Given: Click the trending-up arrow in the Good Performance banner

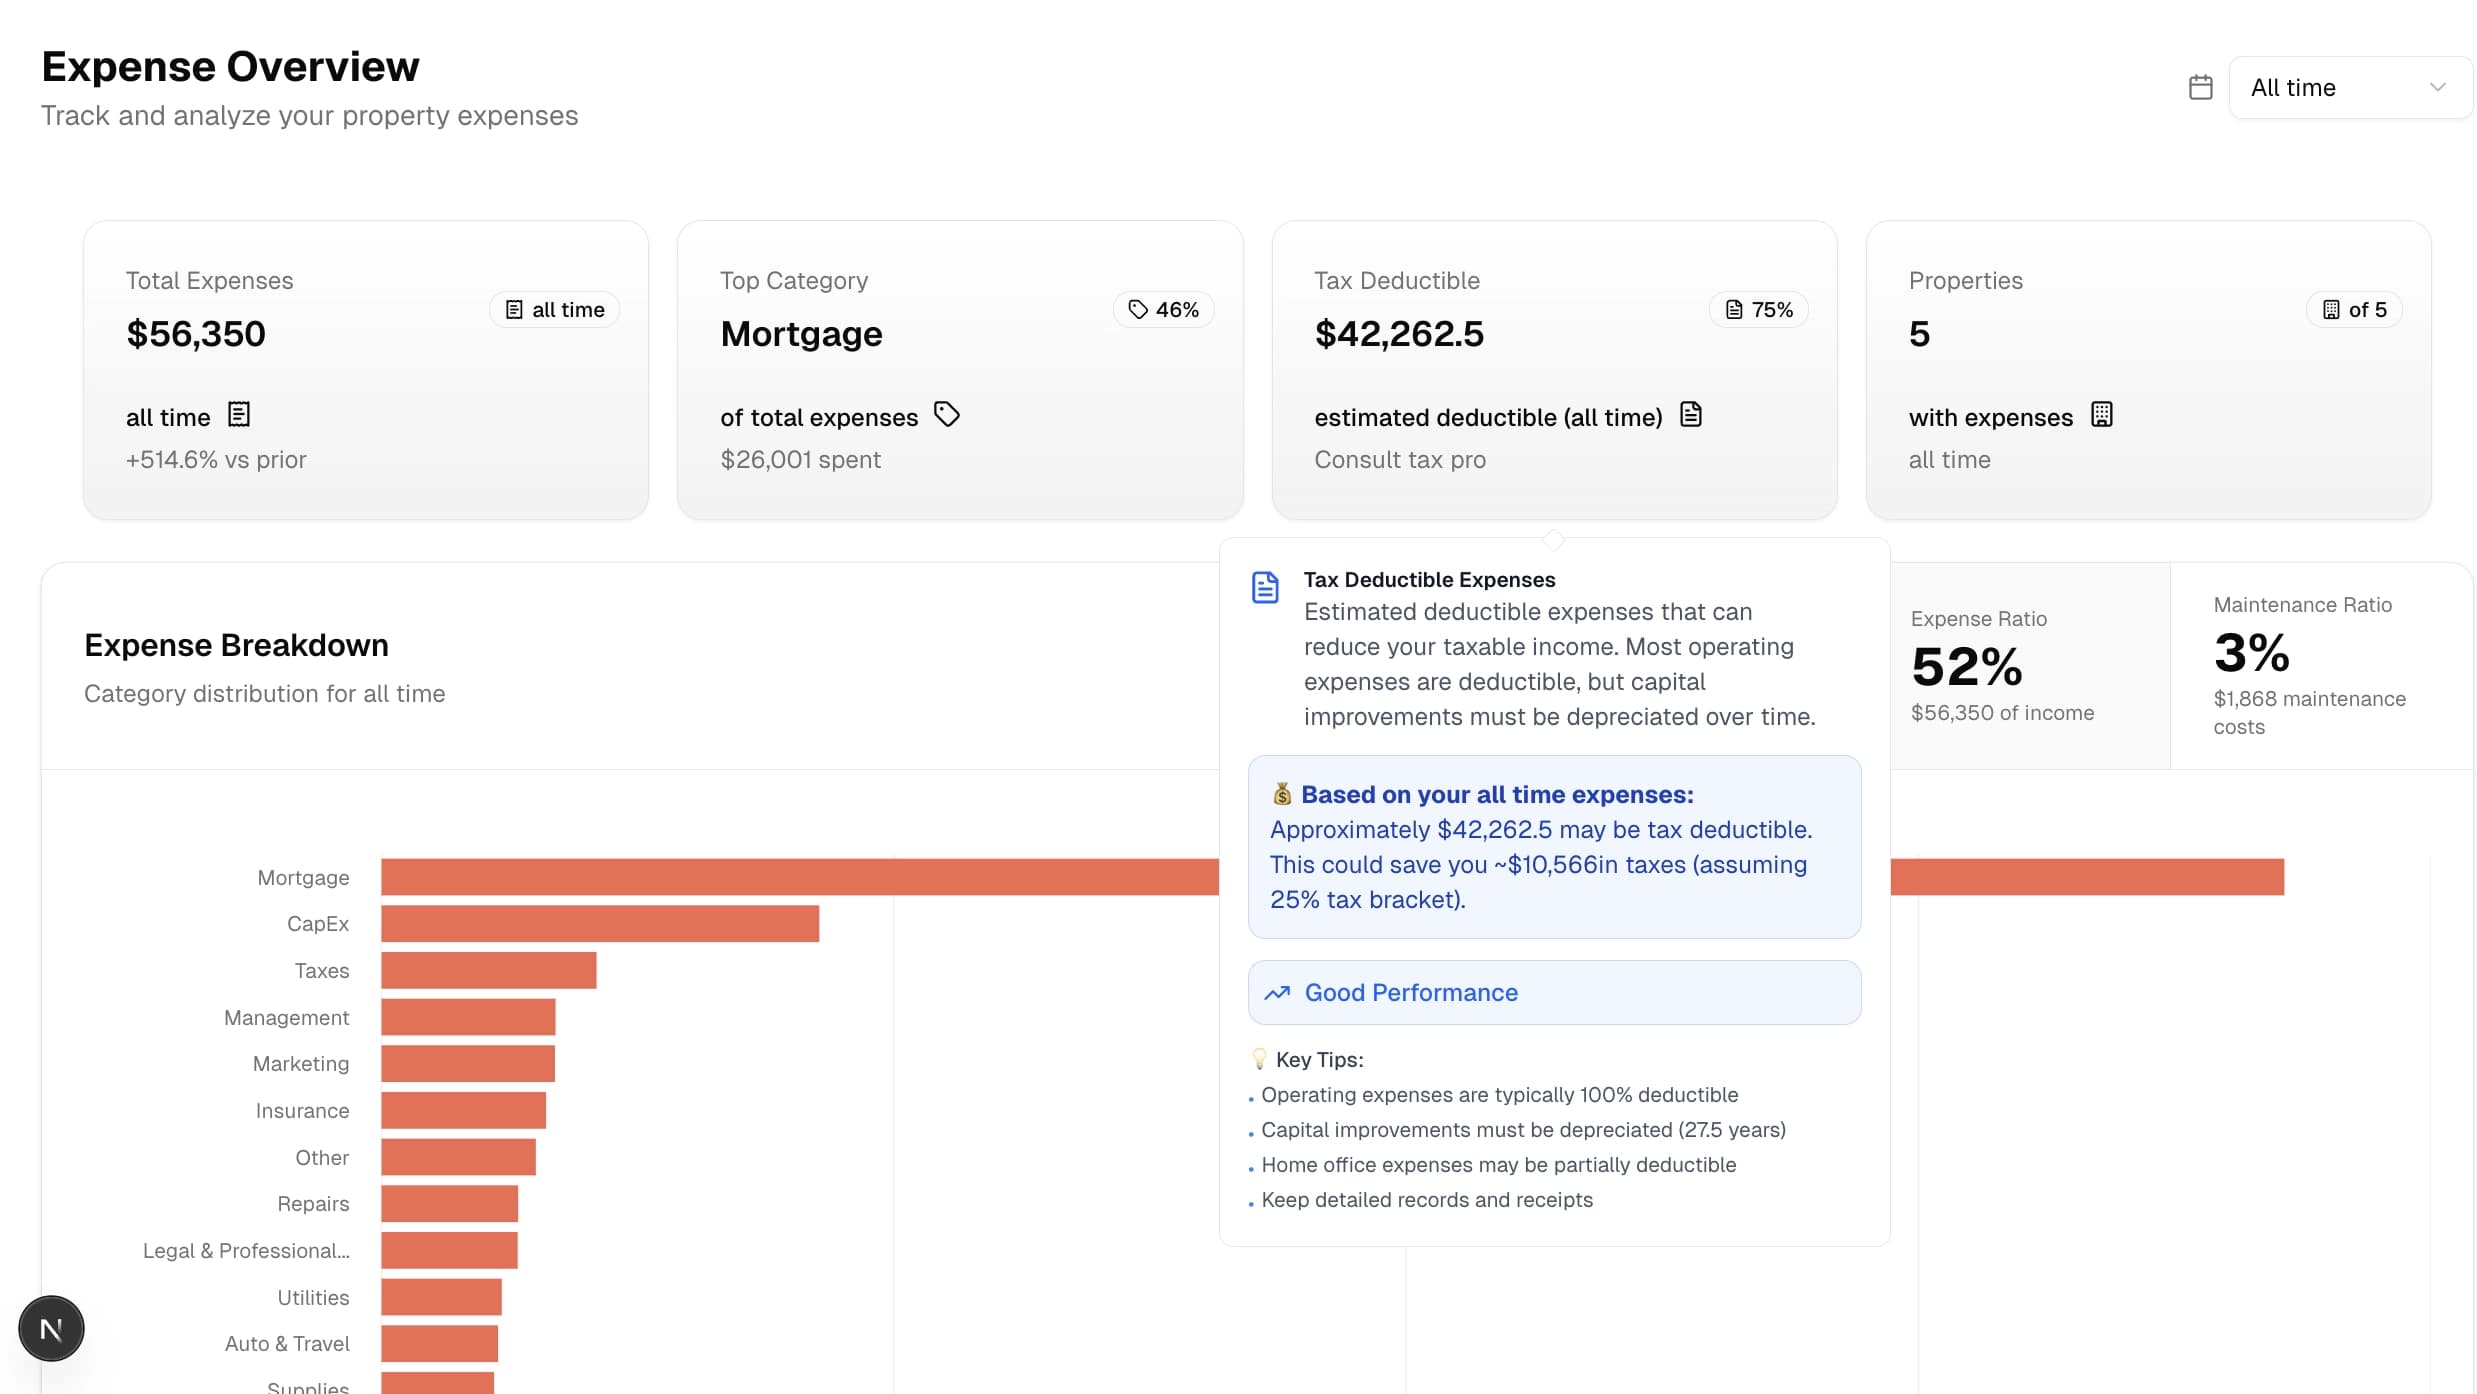Looking at the screenshot, I should click(1275, 993).
